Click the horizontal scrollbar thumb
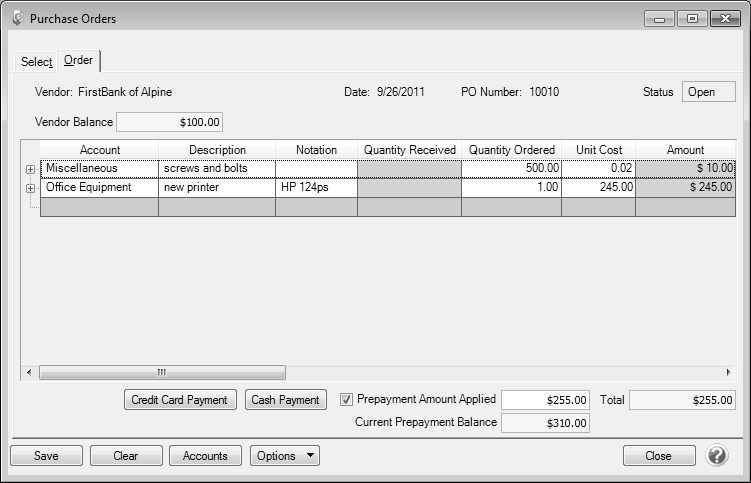The height and width of the screenshot is (483, 751). click(x=162, y=372)
